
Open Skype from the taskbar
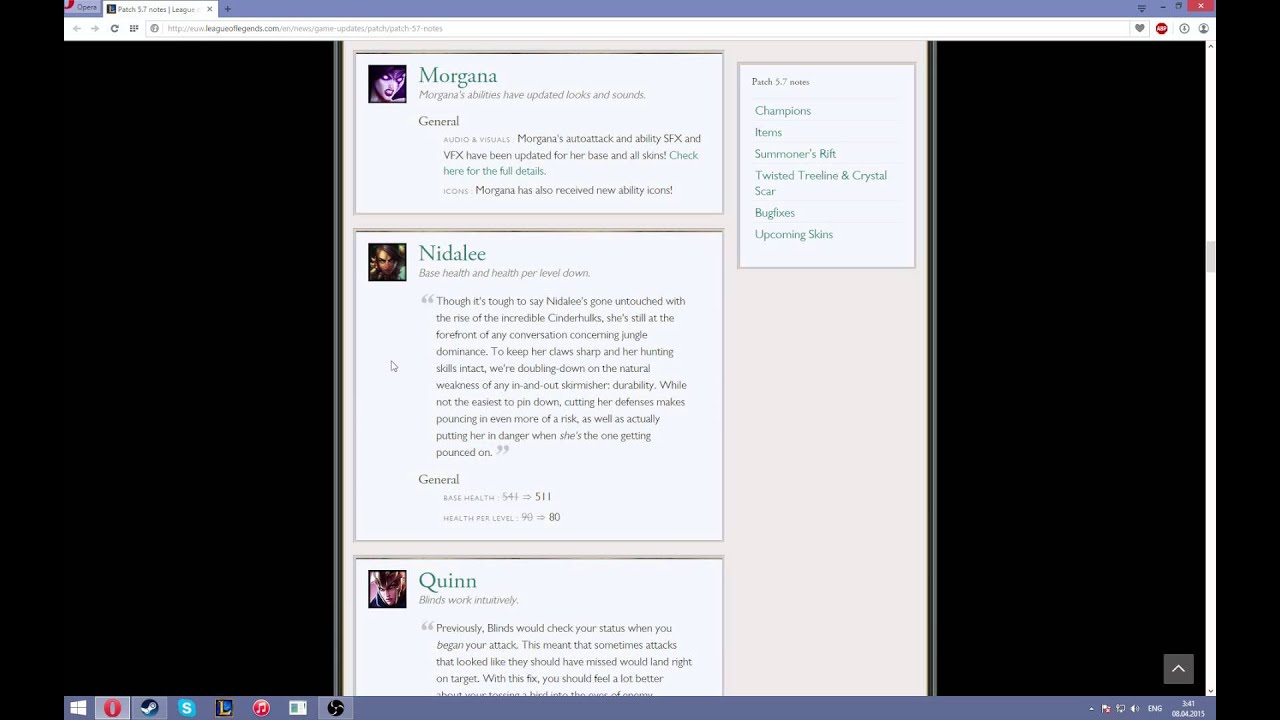[186, 708]
